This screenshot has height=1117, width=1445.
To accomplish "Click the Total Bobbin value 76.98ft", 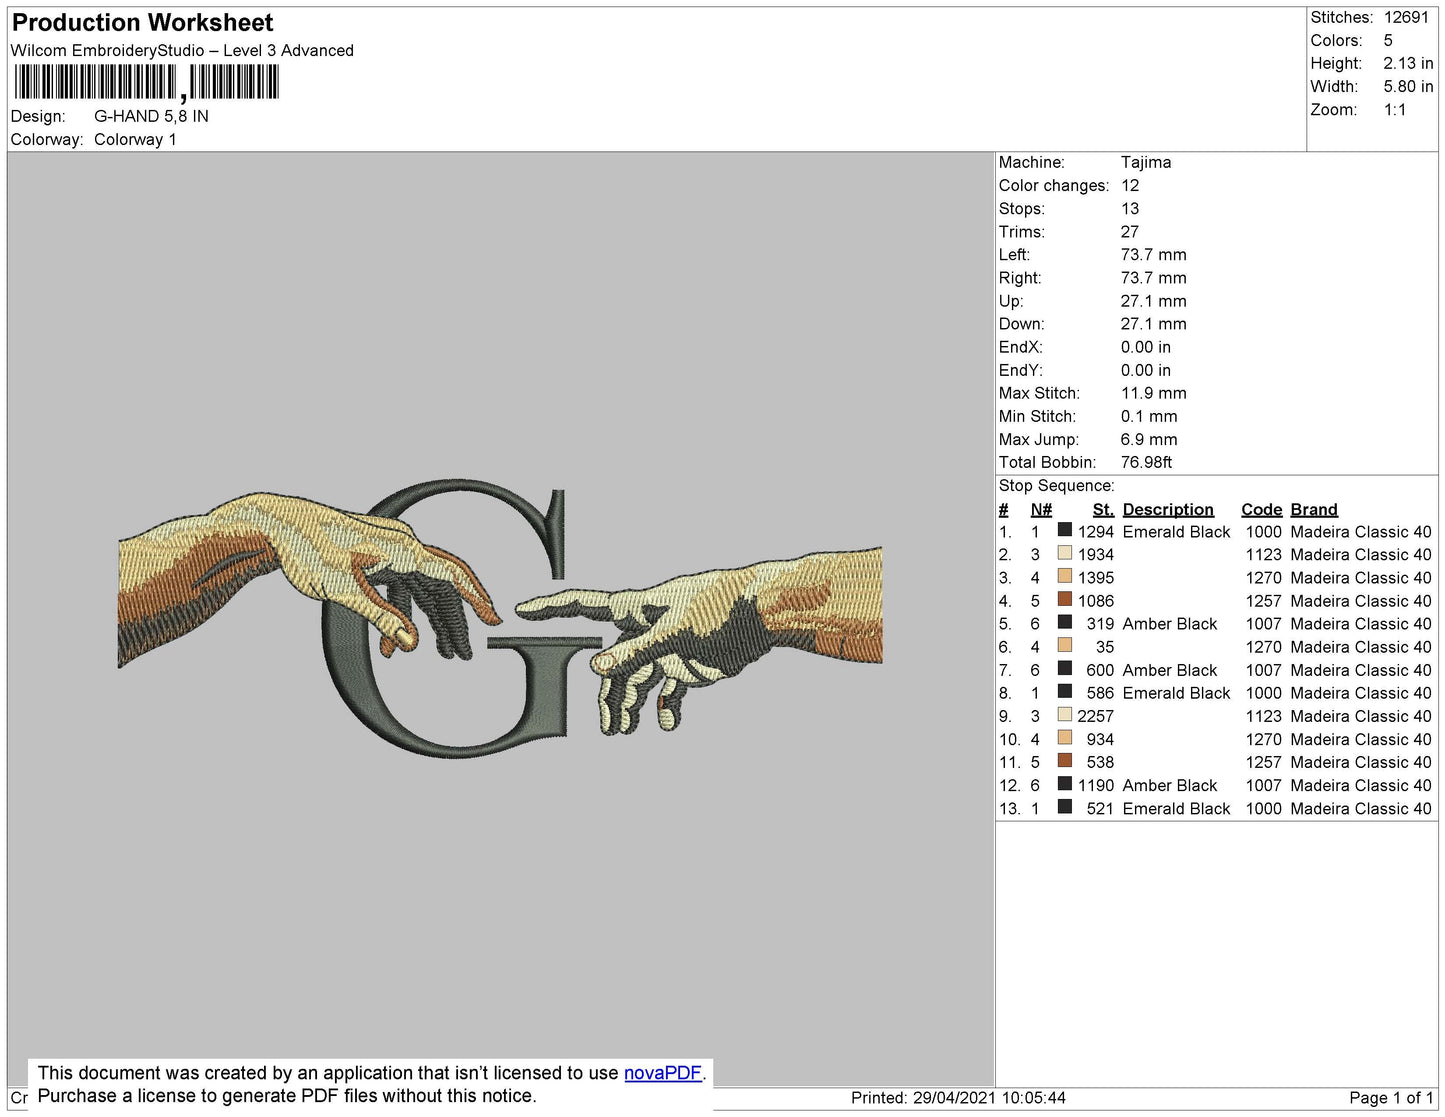I will click(1146, 462).
